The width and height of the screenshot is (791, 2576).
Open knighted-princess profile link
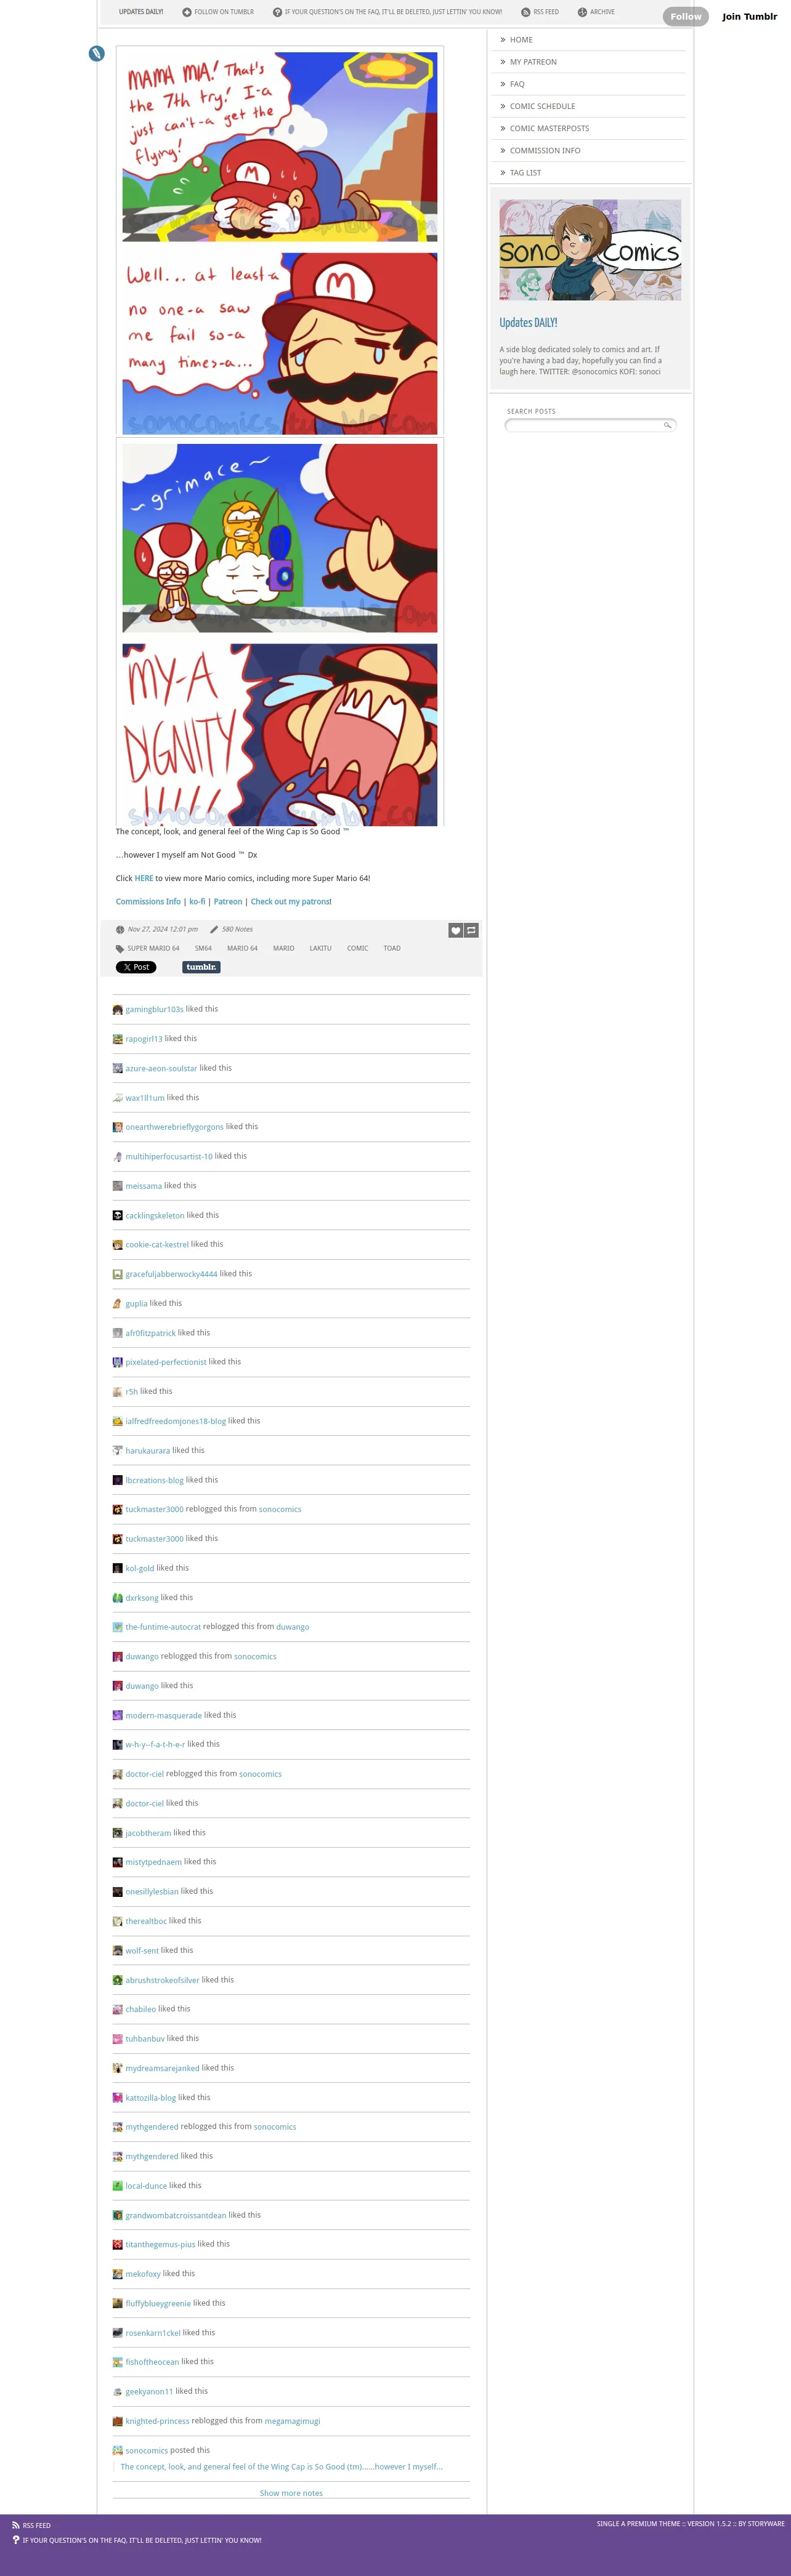pyautogui.click(x=157, y=2421)
